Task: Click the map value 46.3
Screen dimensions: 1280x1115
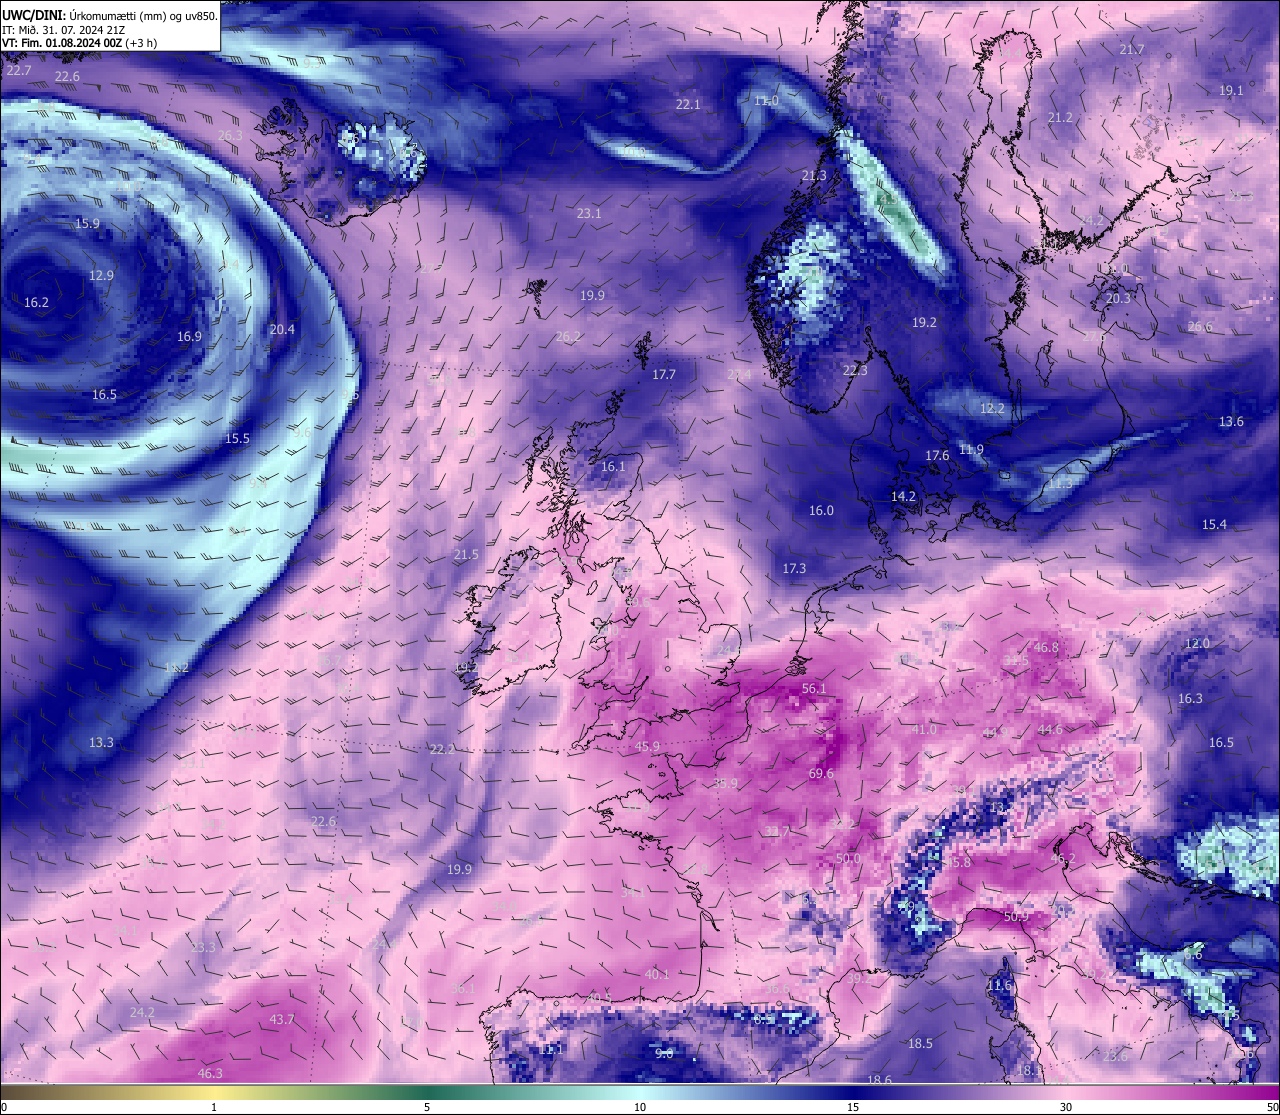Action: [x=210, y=1073]
